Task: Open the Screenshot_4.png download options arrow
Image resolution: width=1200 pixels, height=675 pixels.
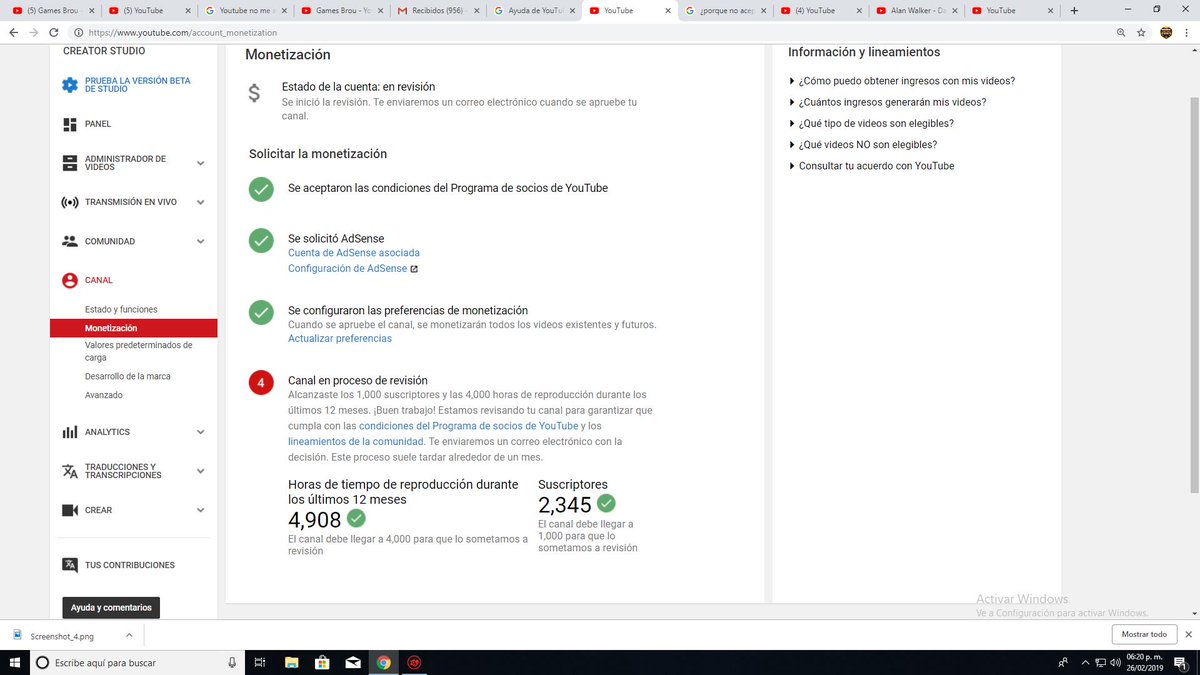Action: 129,635
